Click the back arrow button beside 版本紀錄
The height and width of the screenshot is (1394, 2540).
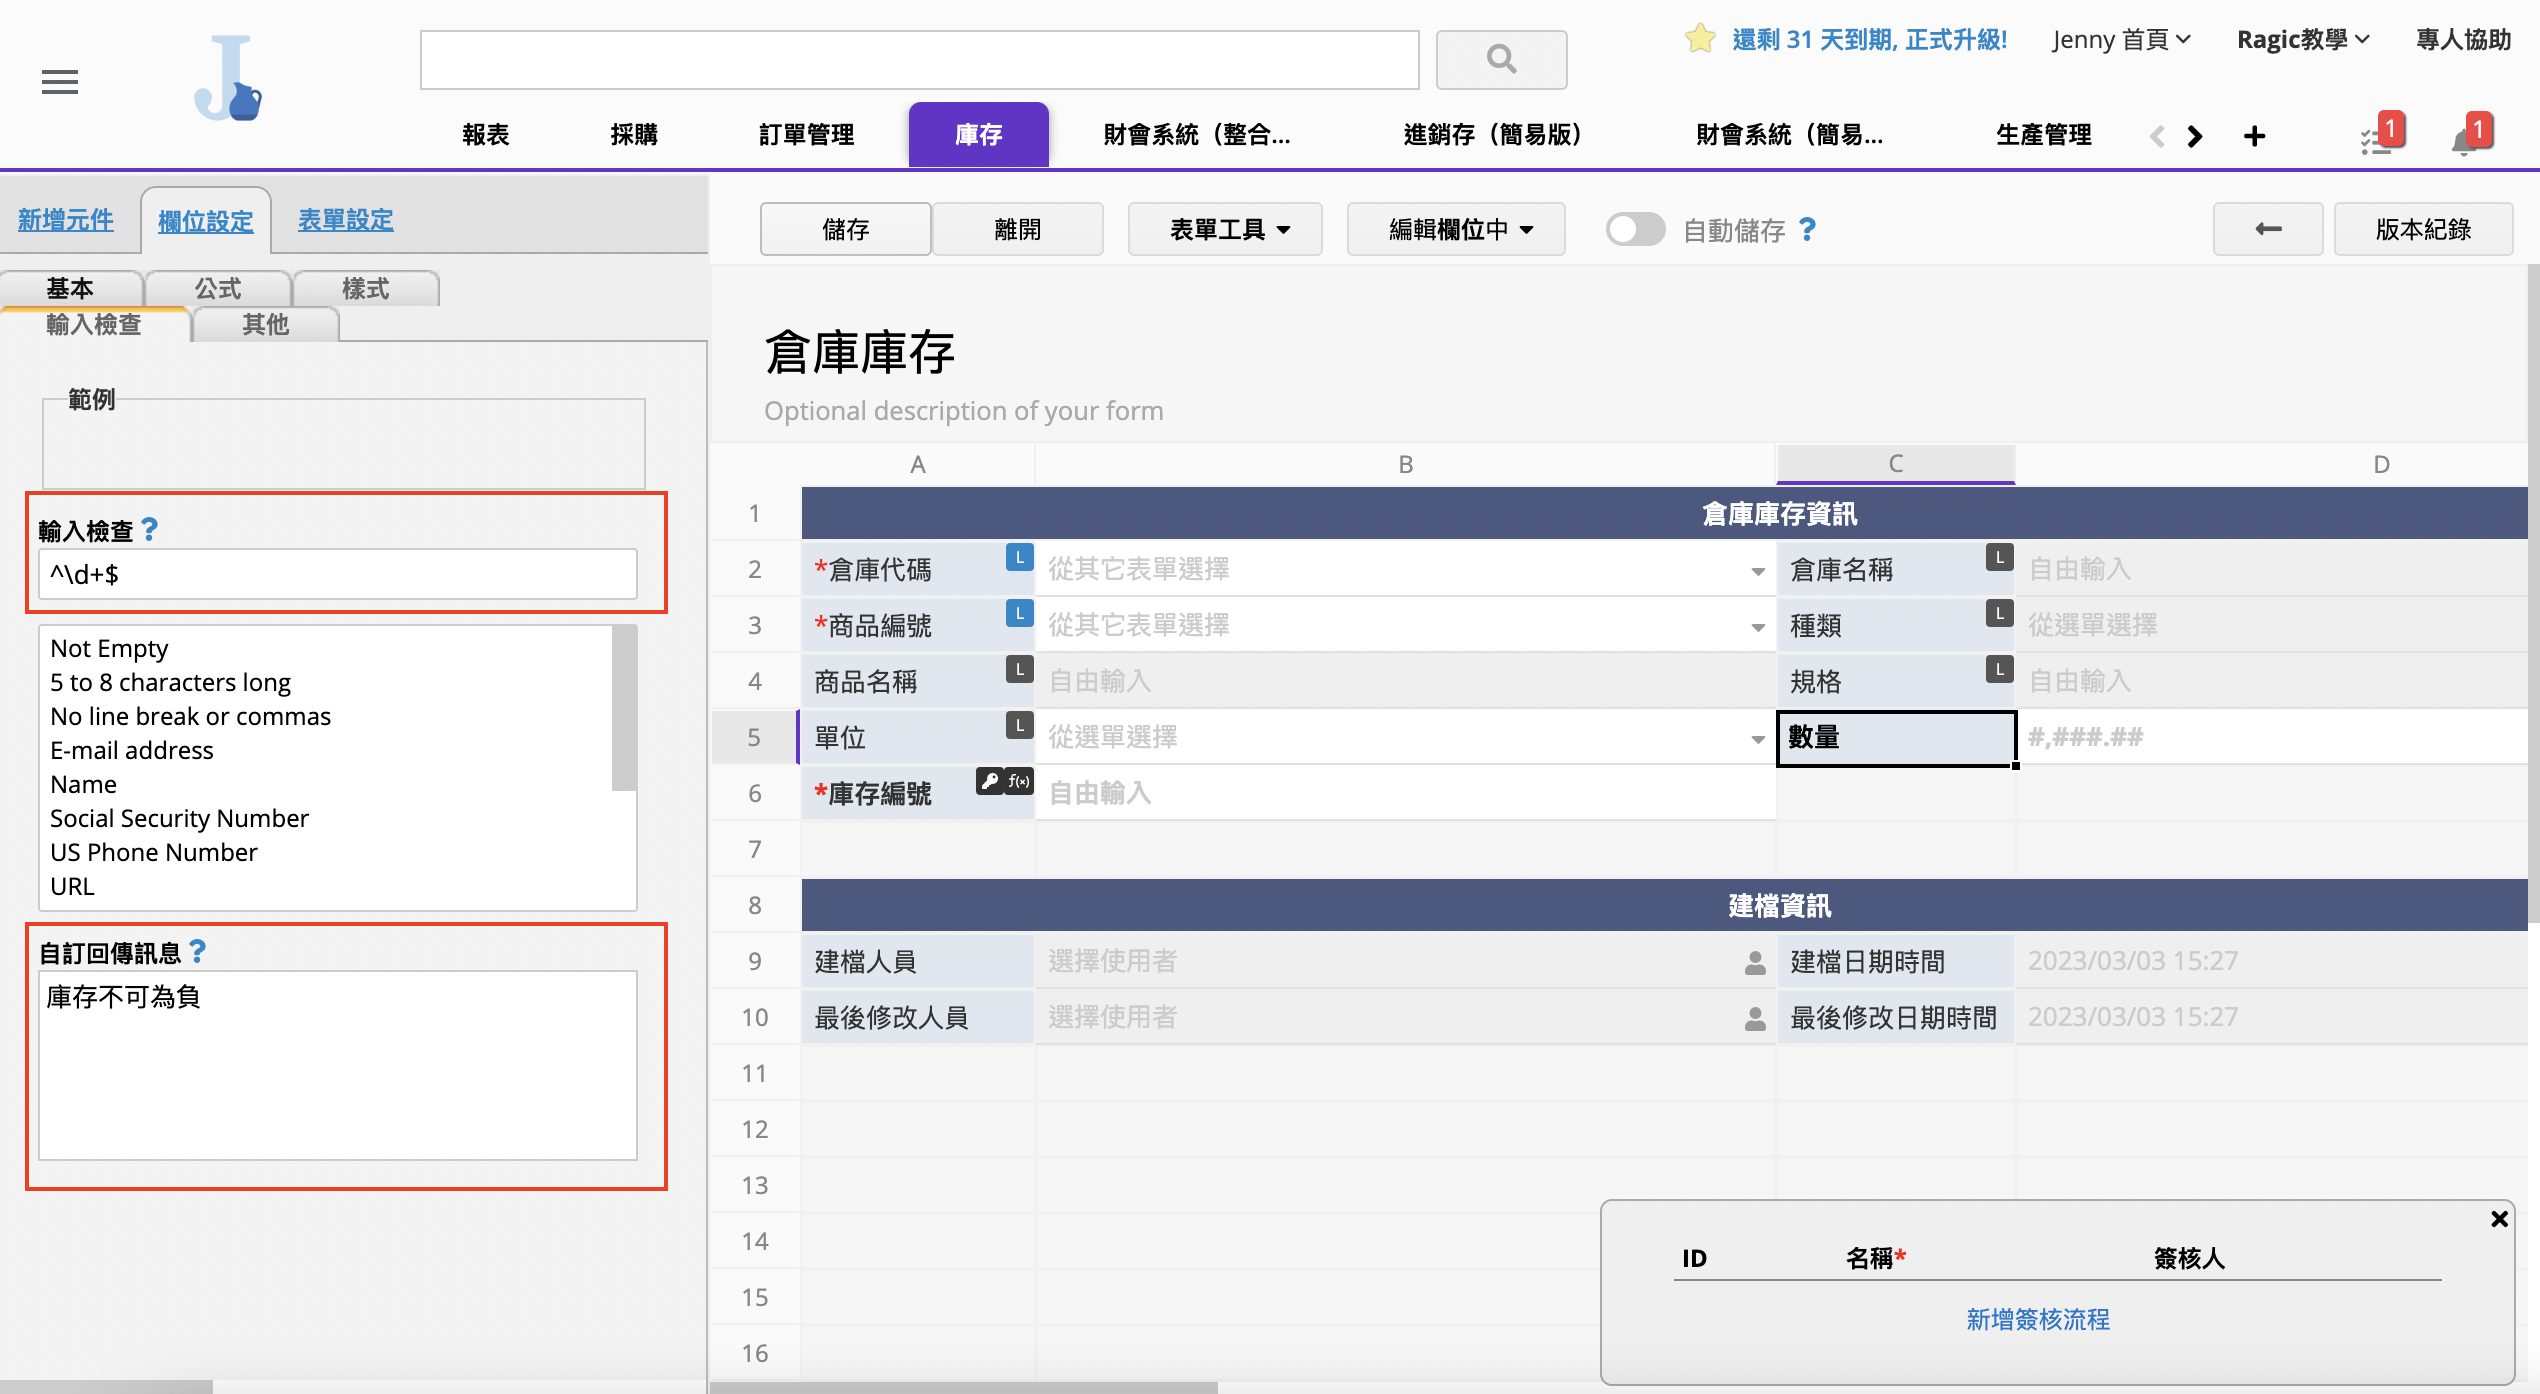[x=2267, y=229]
